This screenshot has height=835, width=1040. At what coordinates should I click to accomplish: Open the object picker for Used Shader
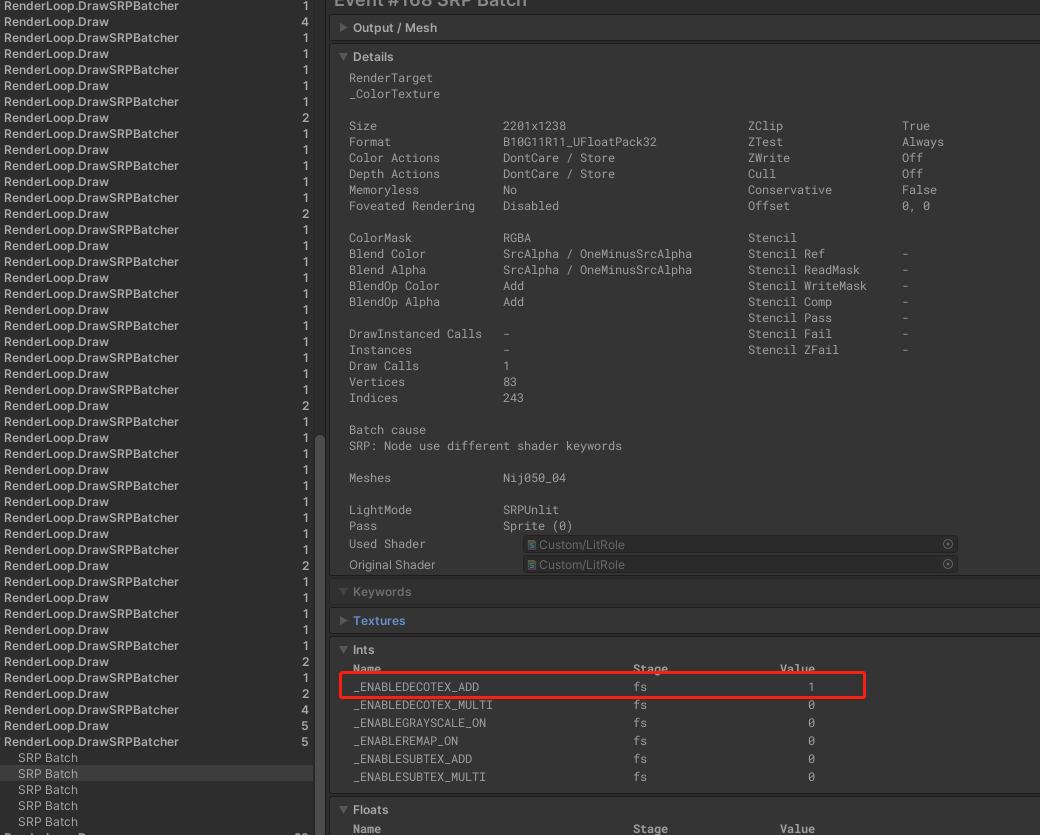click(x=948, y=544)
